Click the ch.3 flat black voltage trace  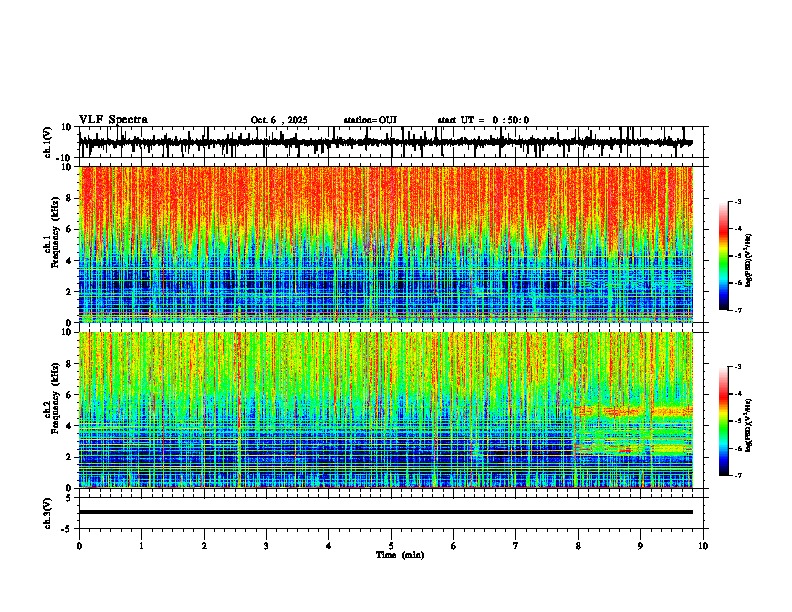pyautogui.click(x=386, y=512)
